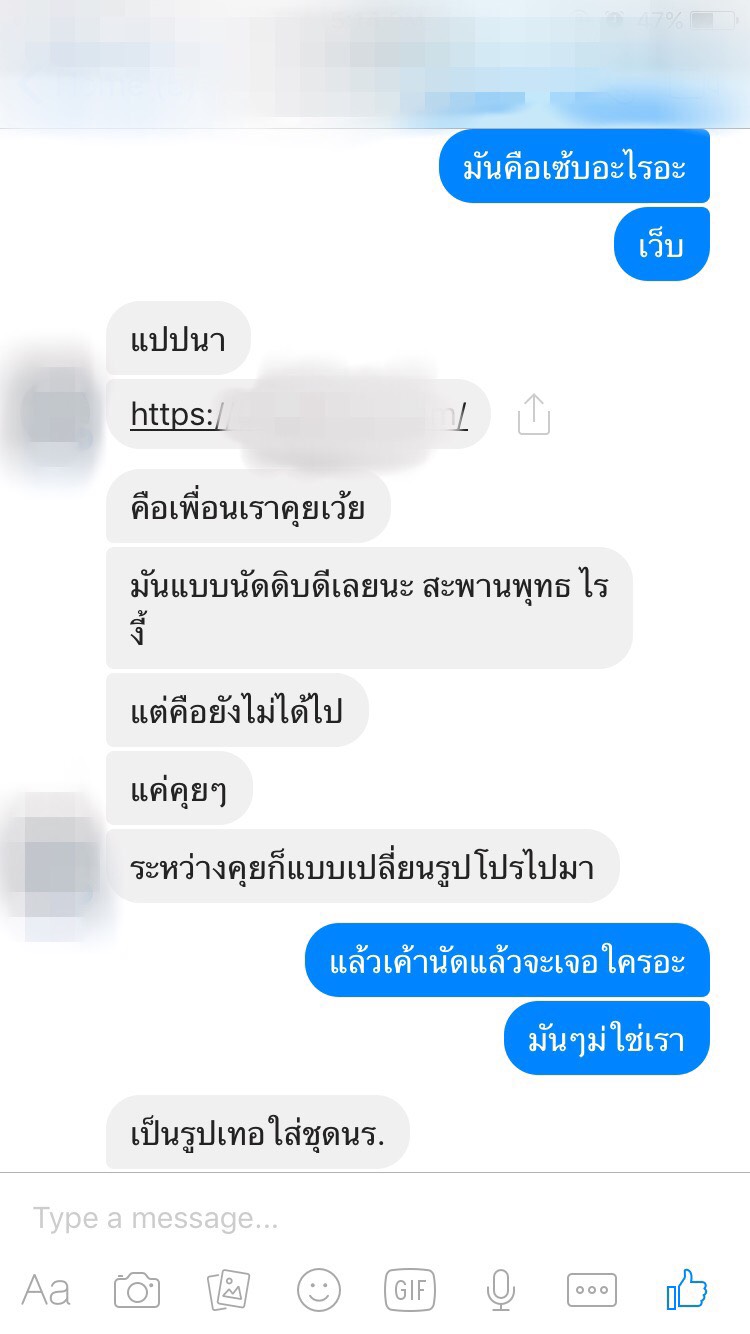Screen dimensions: 750x1334
Task: Select the blue message bubble 'เว็บ'
Action: [661, 244]
